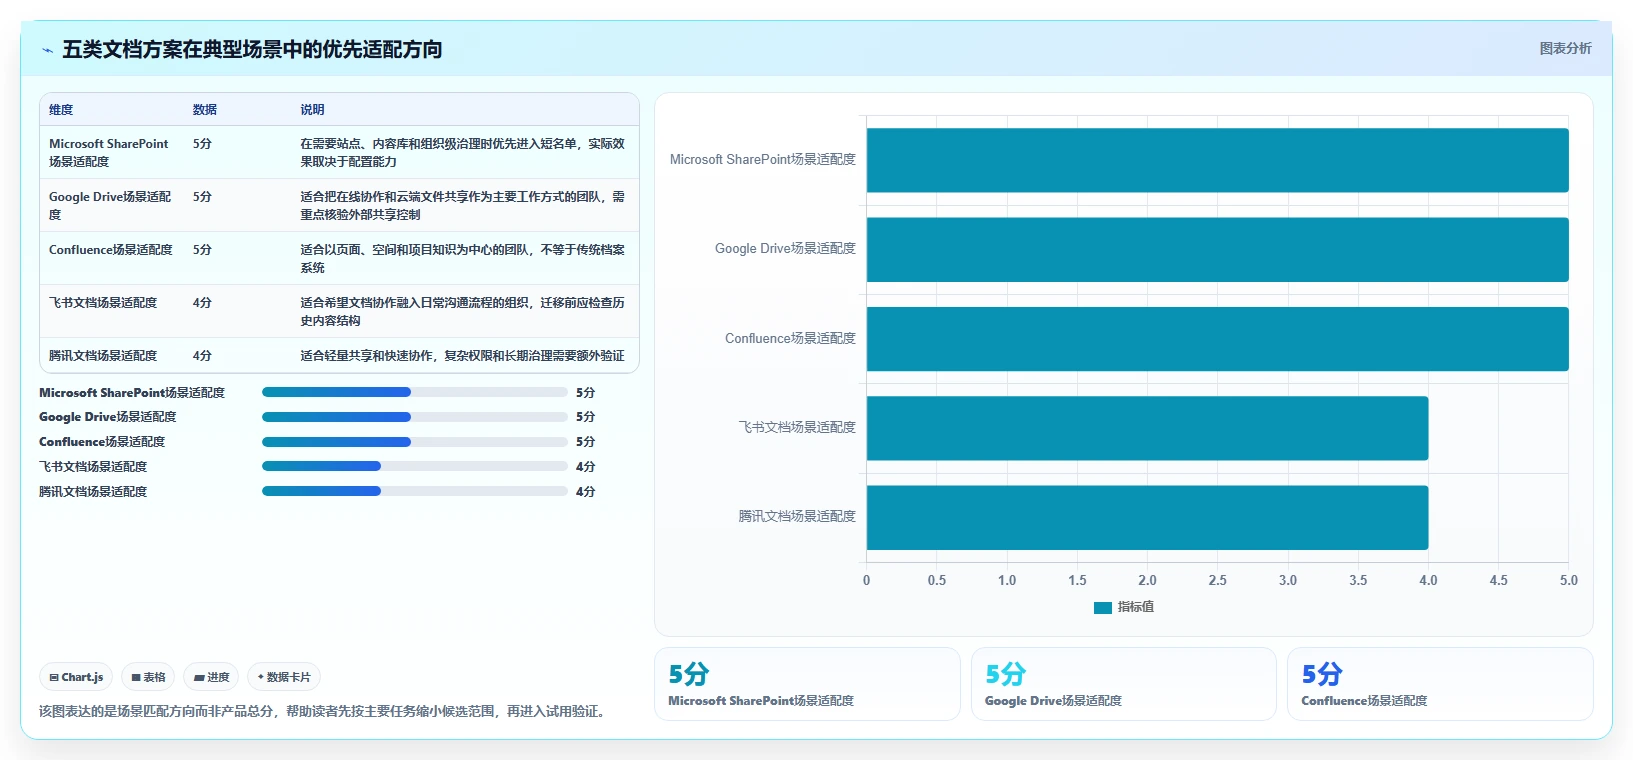Click the description starting 适合以页面、空间
Viewport: 1633px width, 760px height.
(462, 258)
